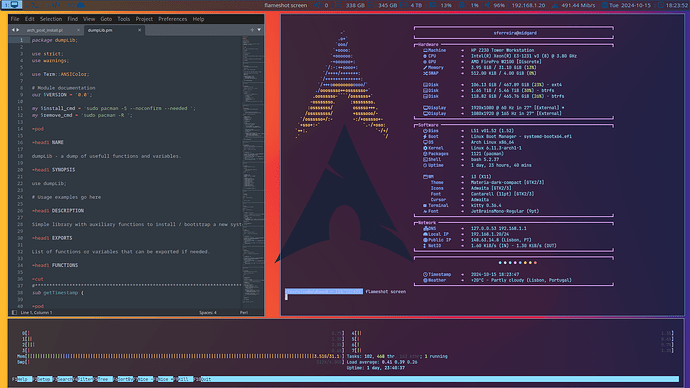
Task: Click the Sublime minimap code preview
Action: tap(253, 172)
